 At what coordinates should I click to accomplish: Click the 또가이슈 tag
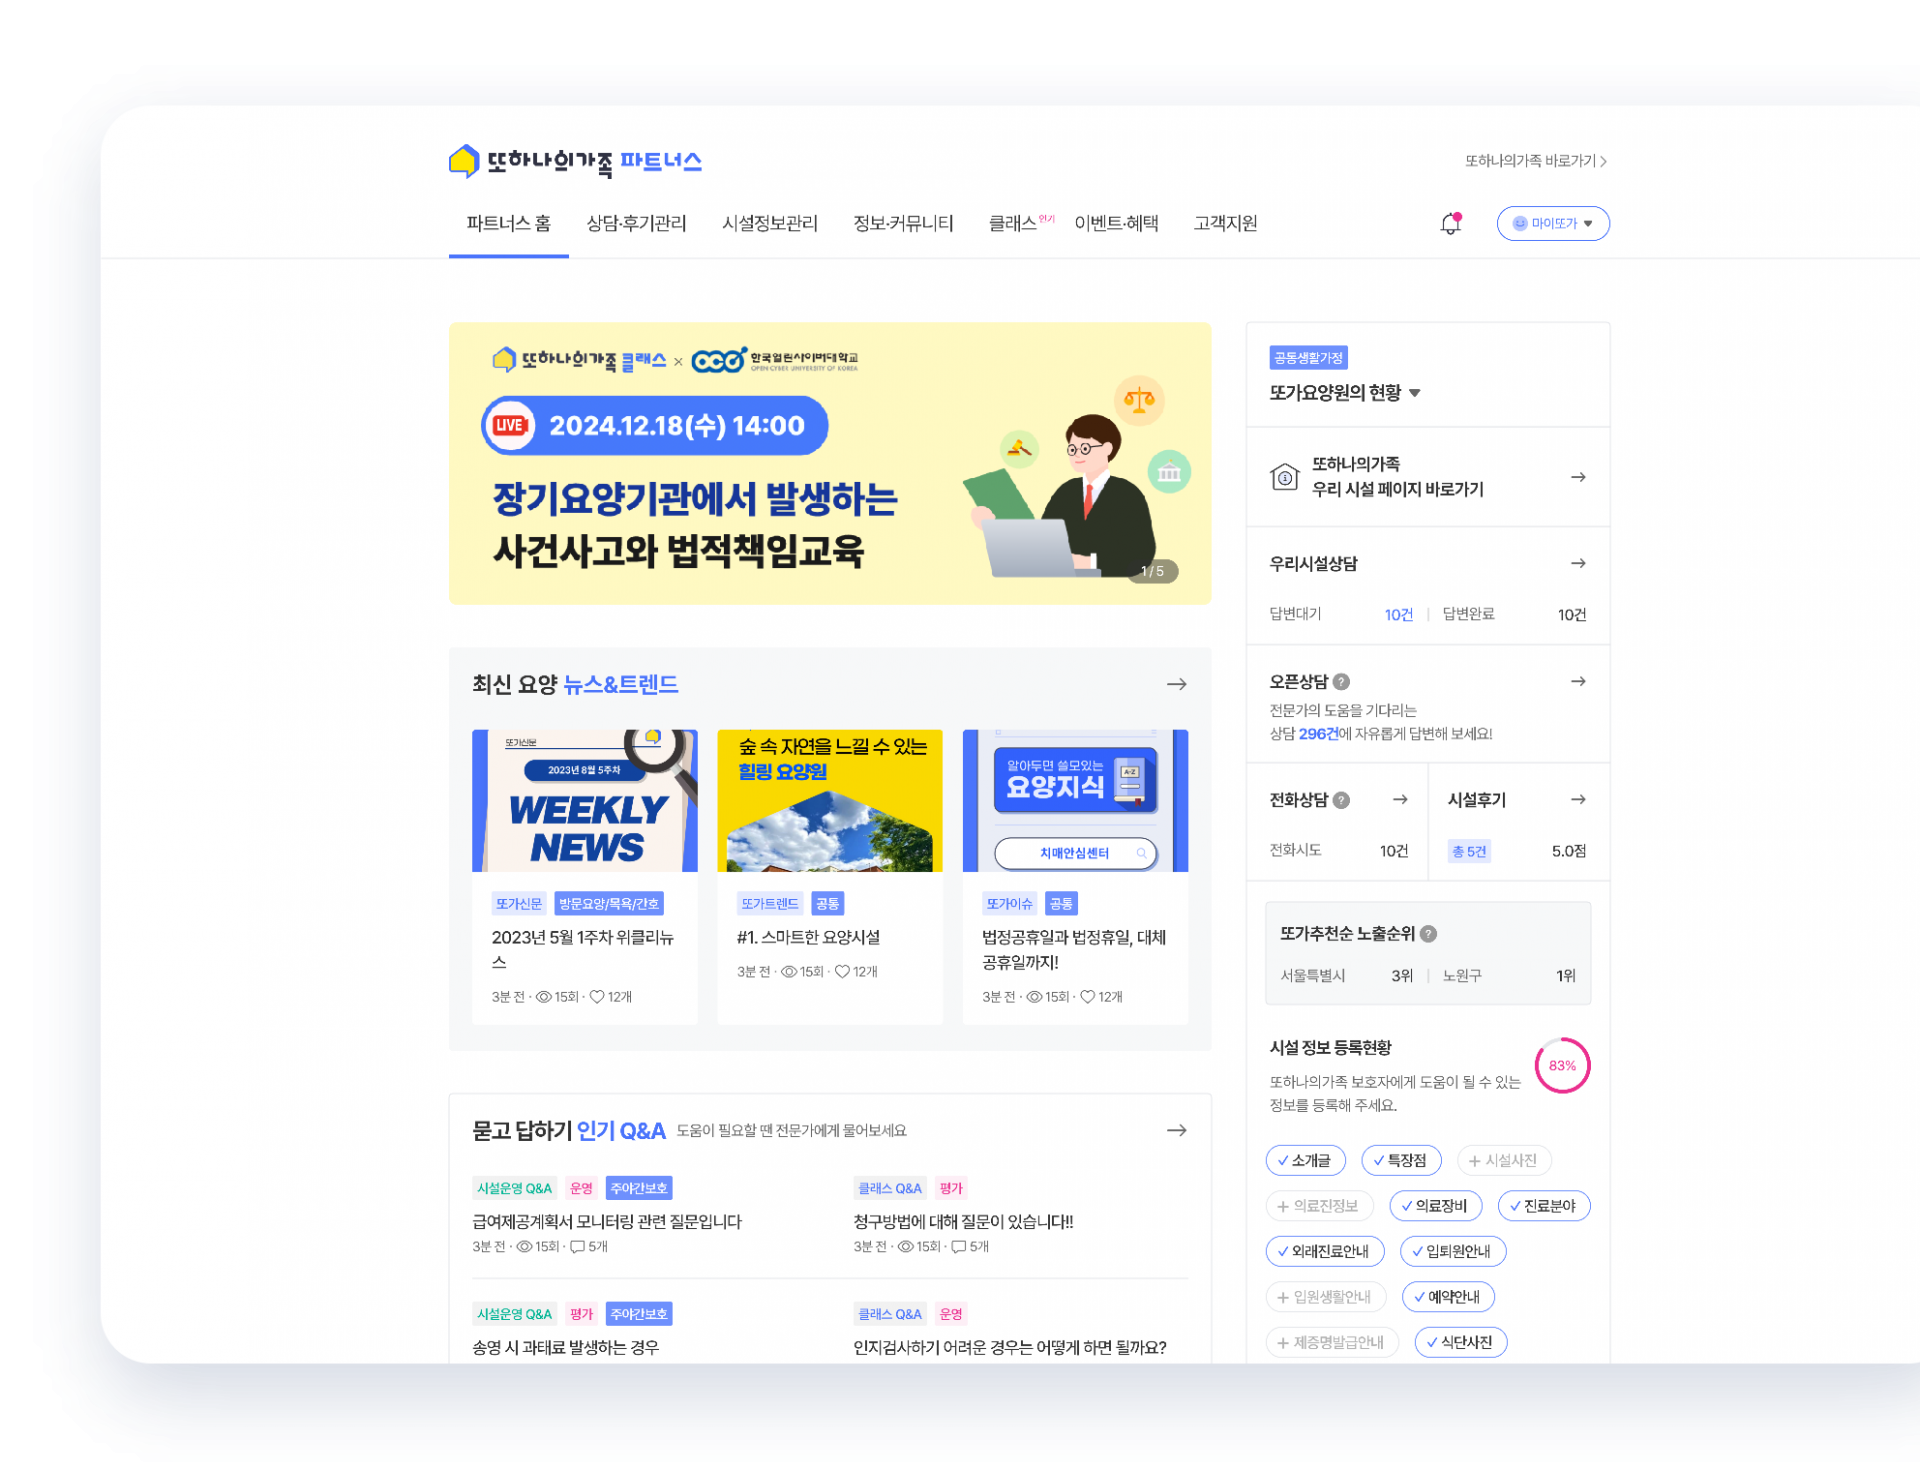coord(1009,903)
